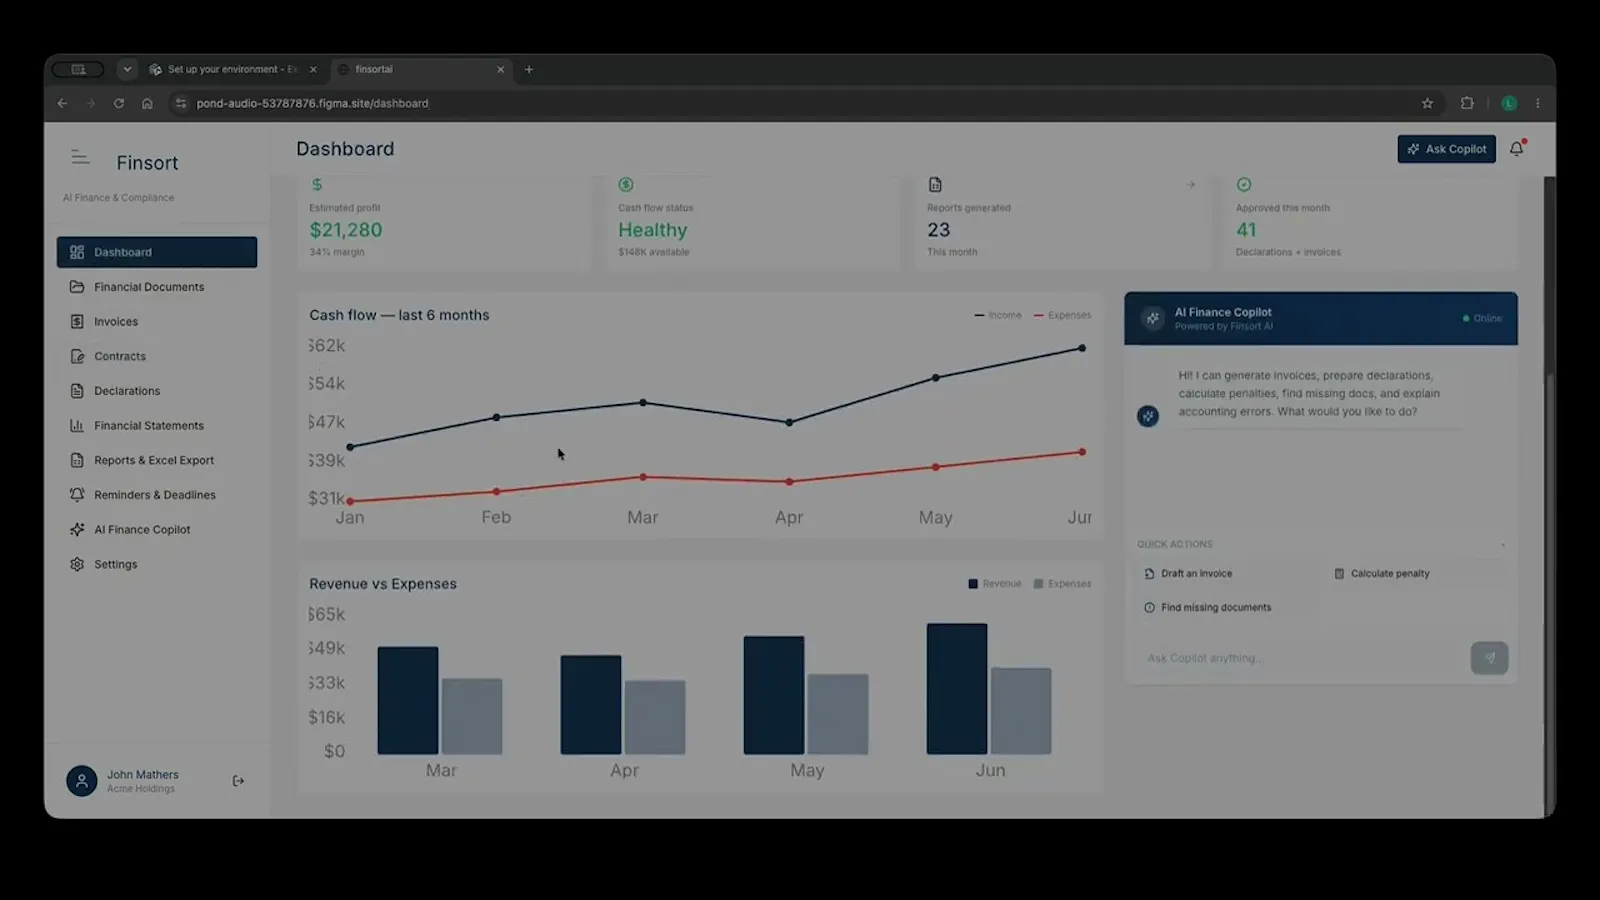This screenshot has width=1600, height=900.
Task: Click the Reminders & Deadlines bell icon
Action: coord(77,495)
